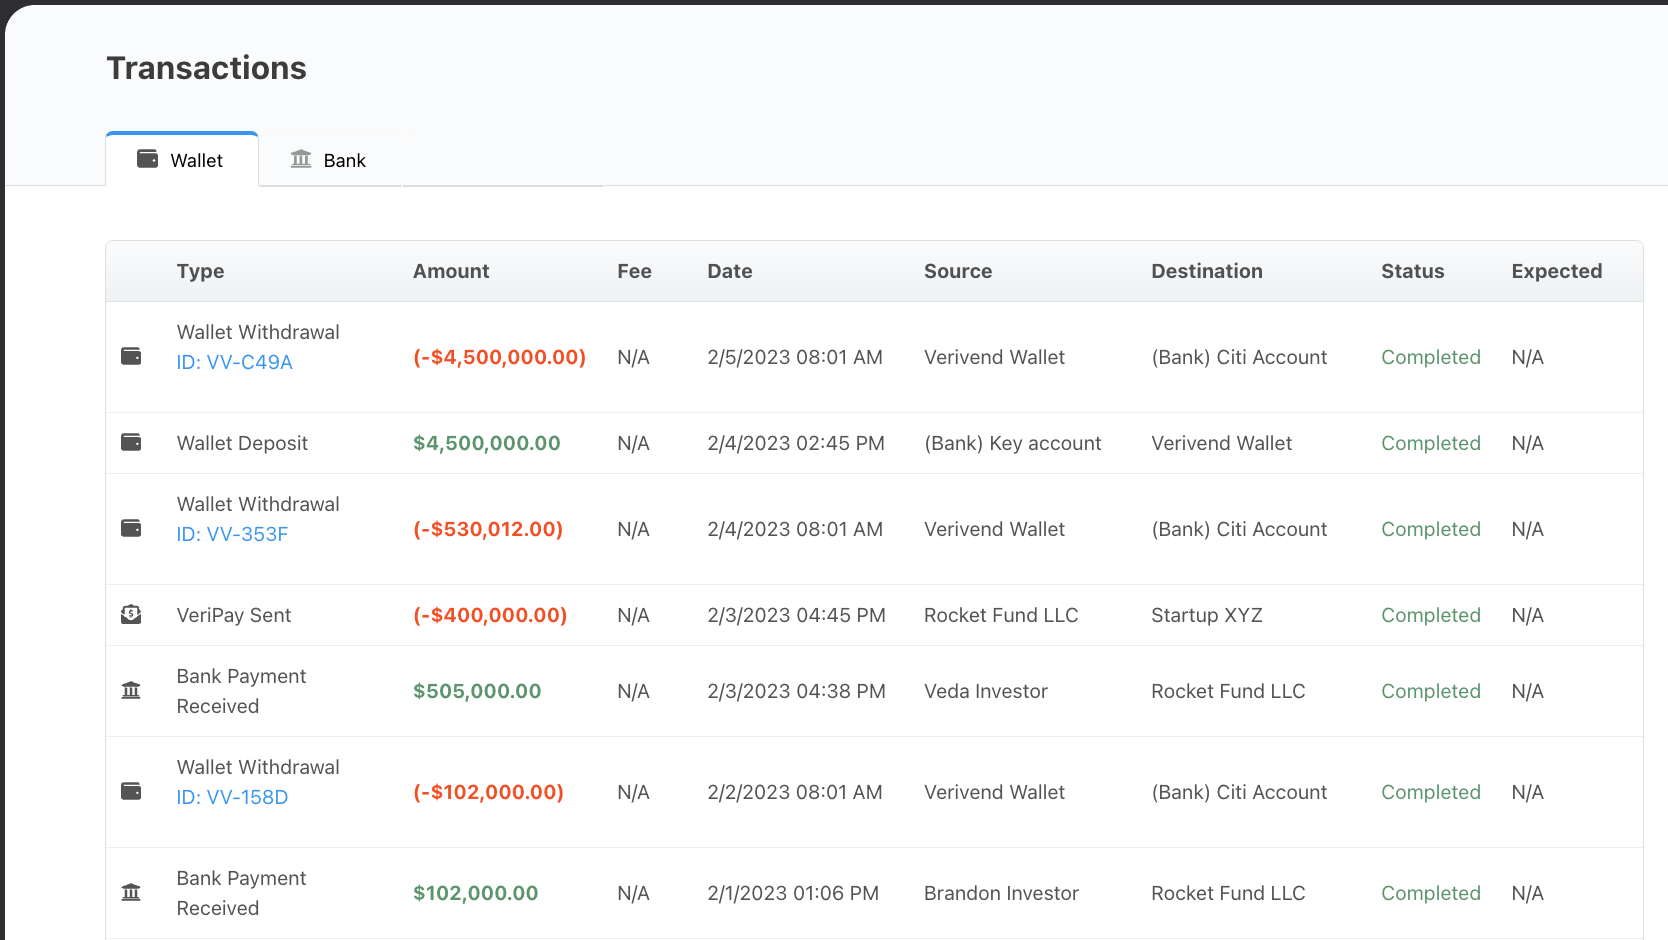This screenshot has width=1668, height=940.
Task: Sort transactions by the Date column
Action: pyautogui.click(x=729, y=271)
